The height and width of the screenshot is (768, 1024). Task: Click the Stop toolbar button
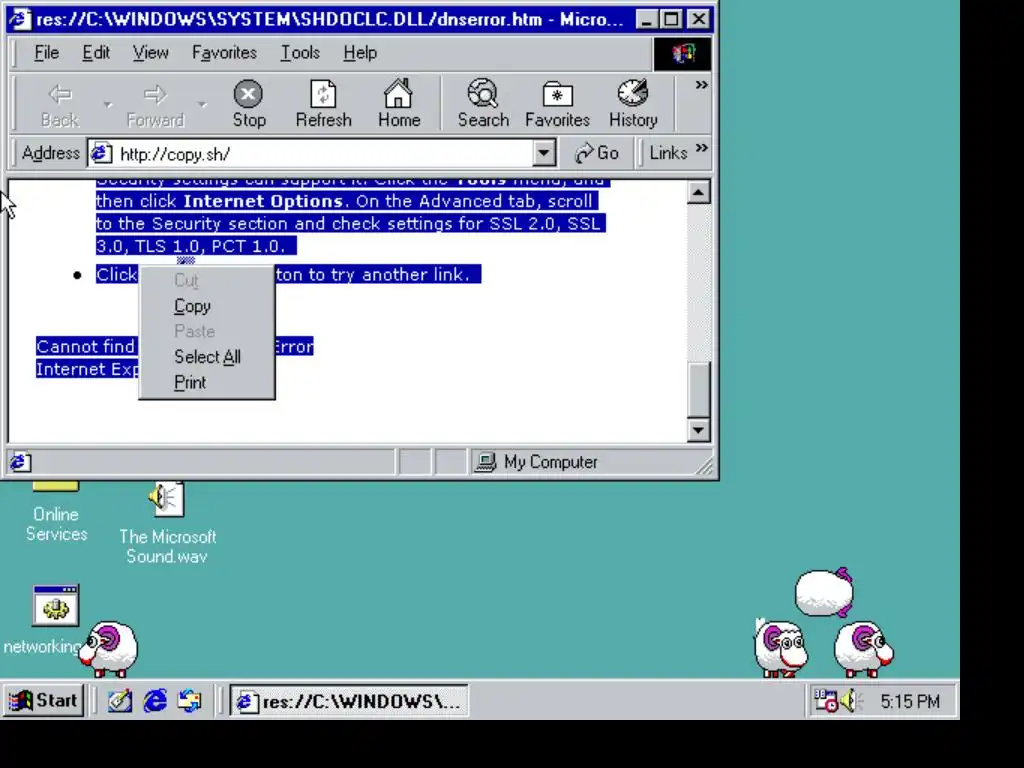click(x=249, y=103)
